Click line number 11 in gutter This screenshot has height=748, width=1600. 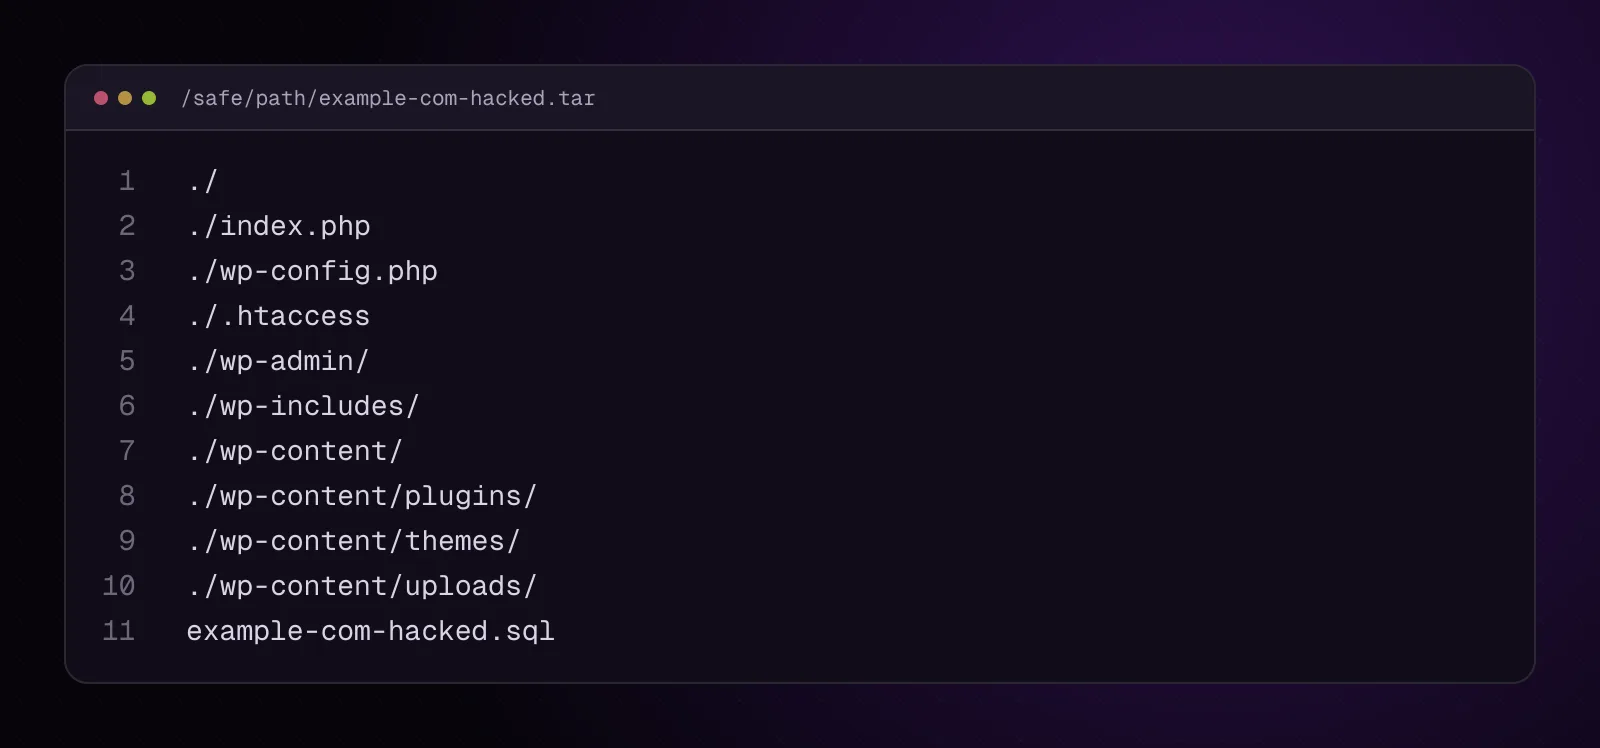(119, 631)
